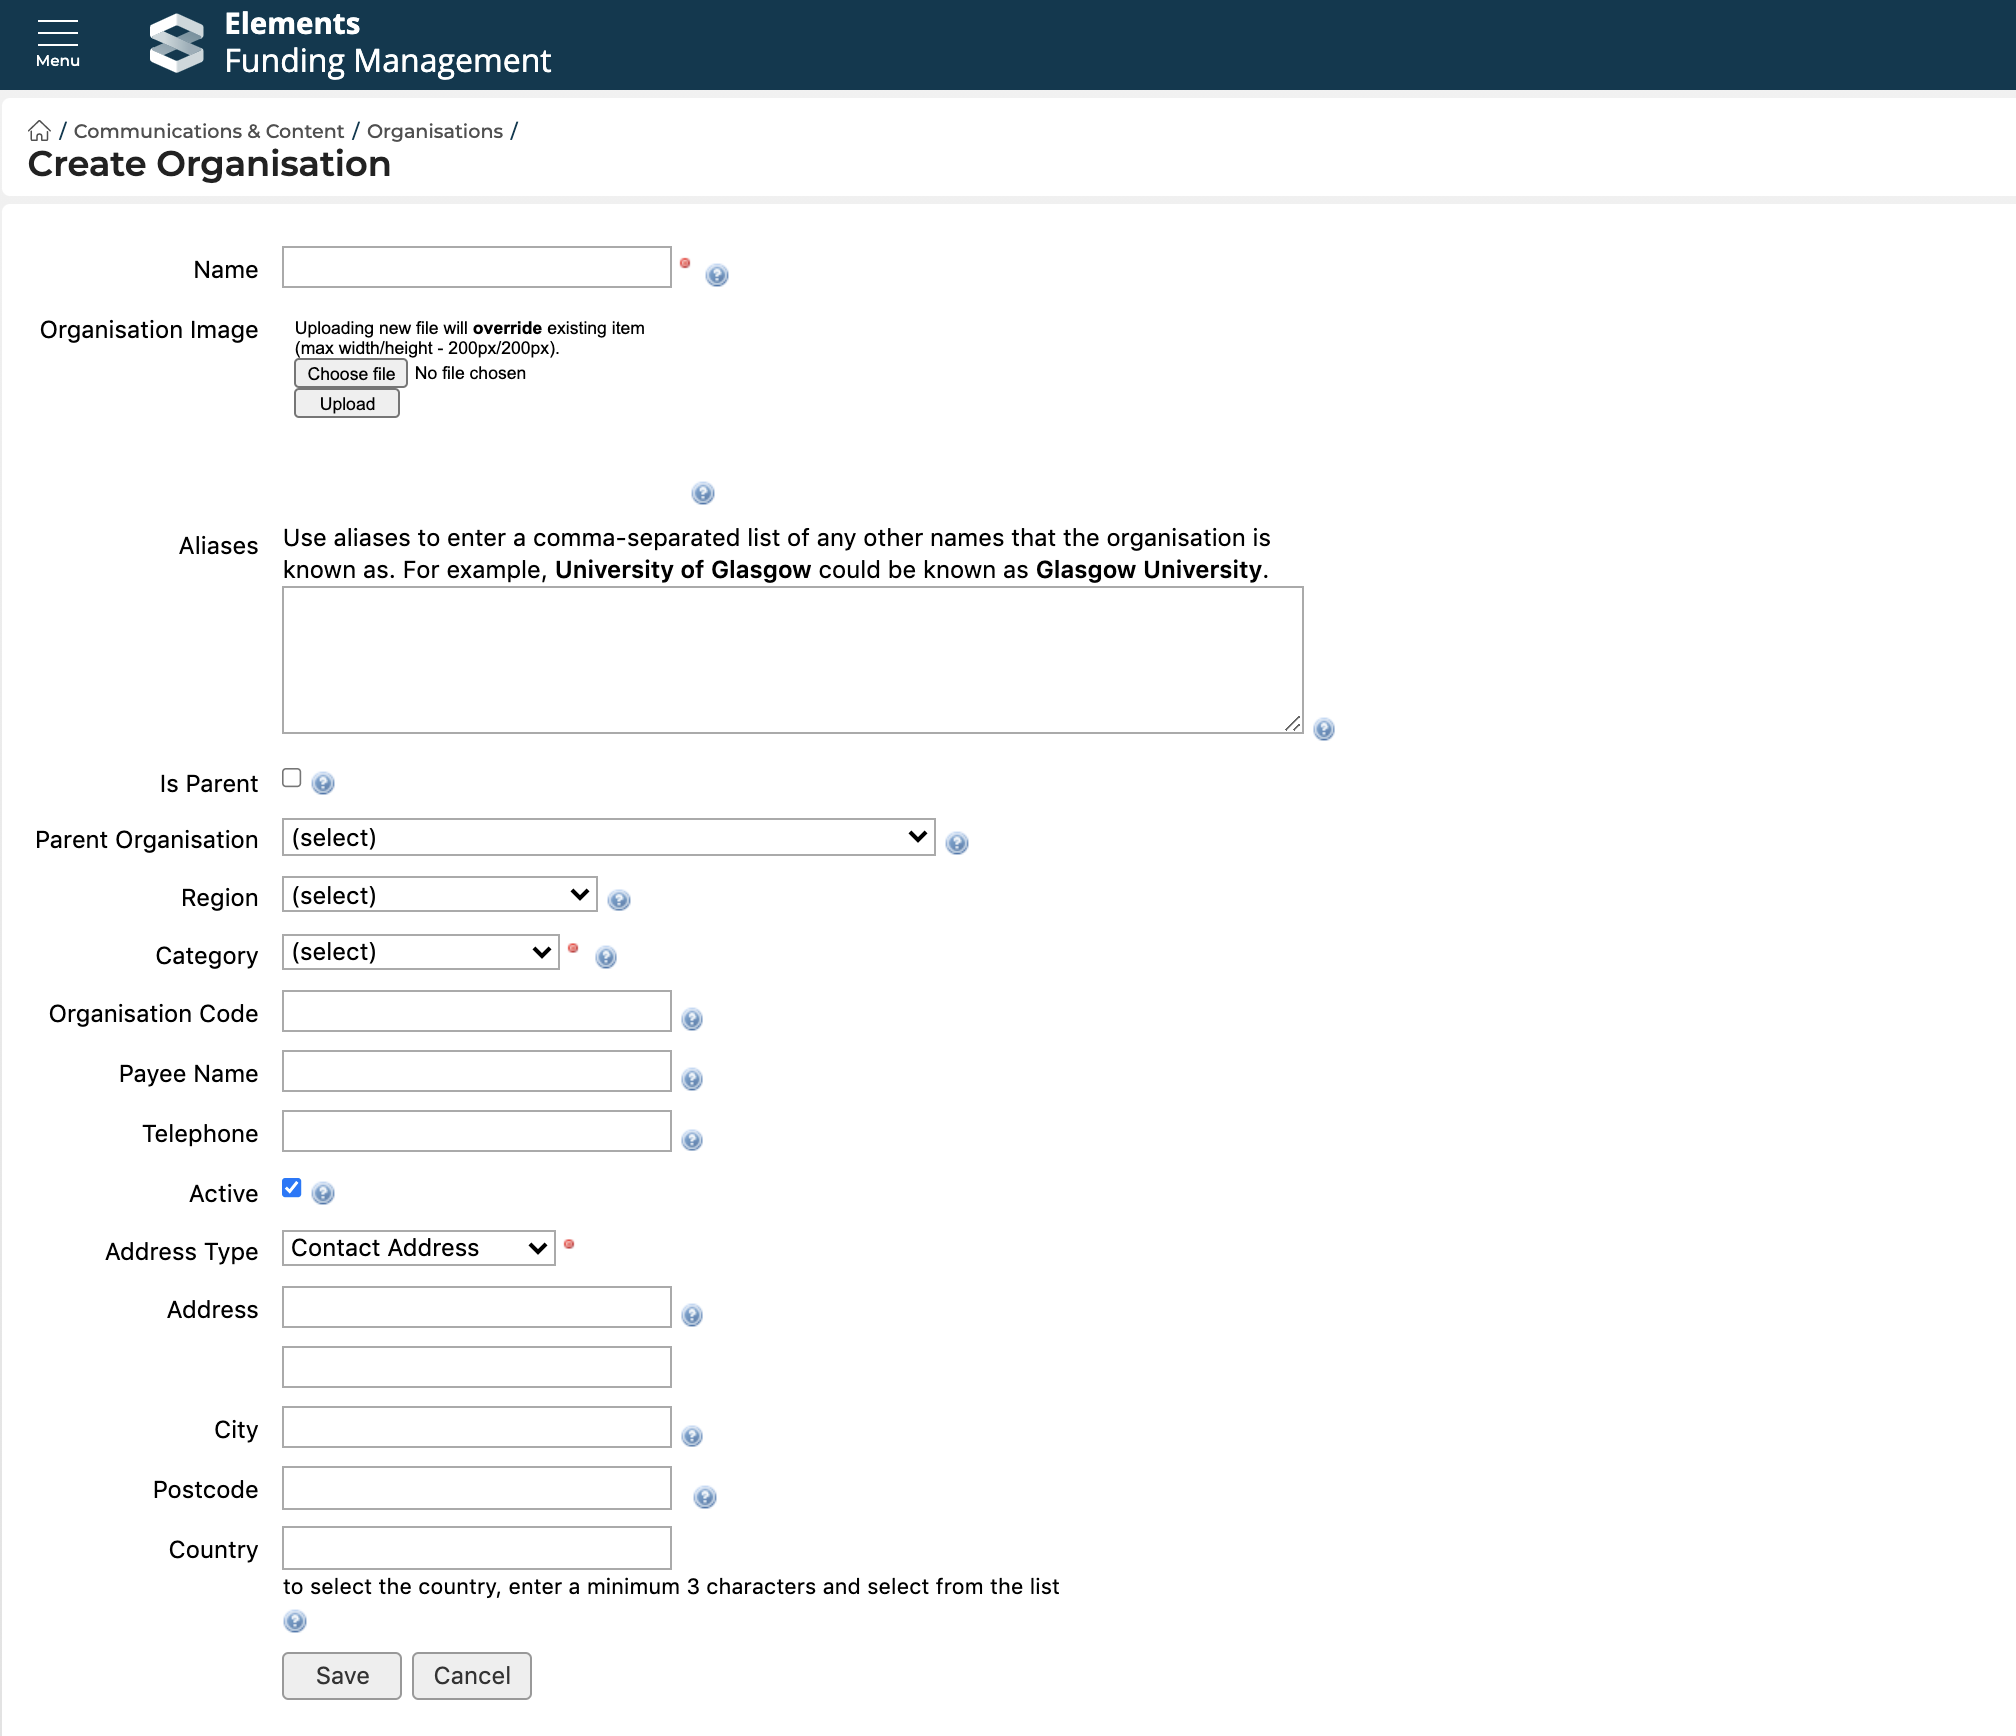Click the home icon in breadcrumb
The image size is (2016, 1736).
[x=39, y=131]
